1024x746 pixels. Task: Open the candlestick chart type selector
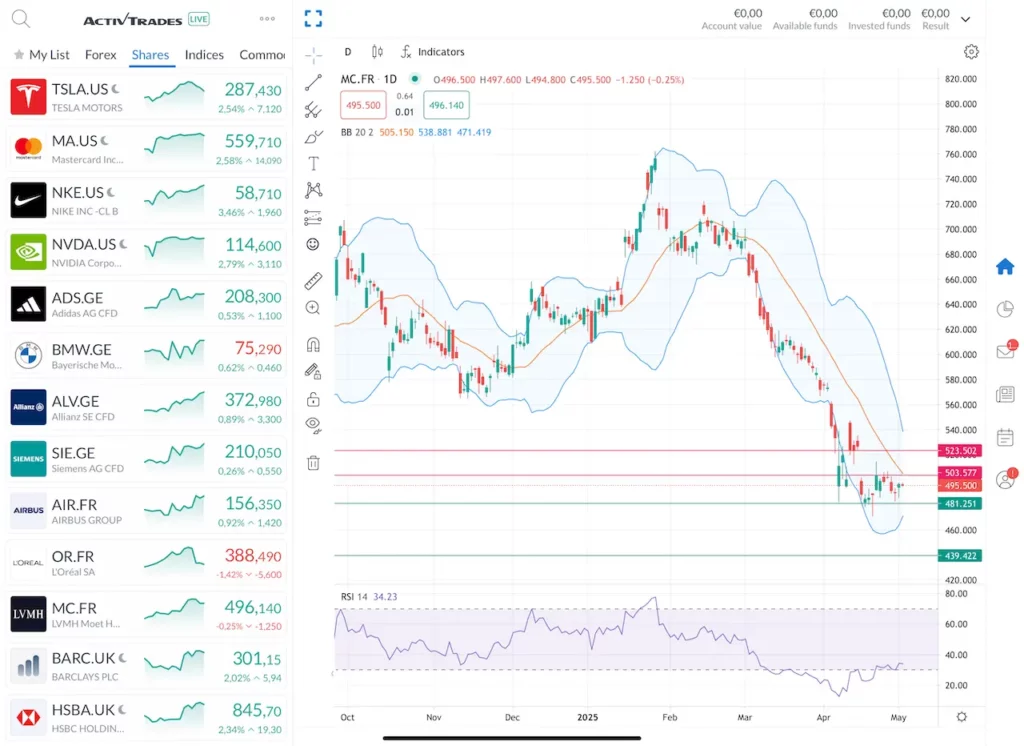(x=377, y=52)
